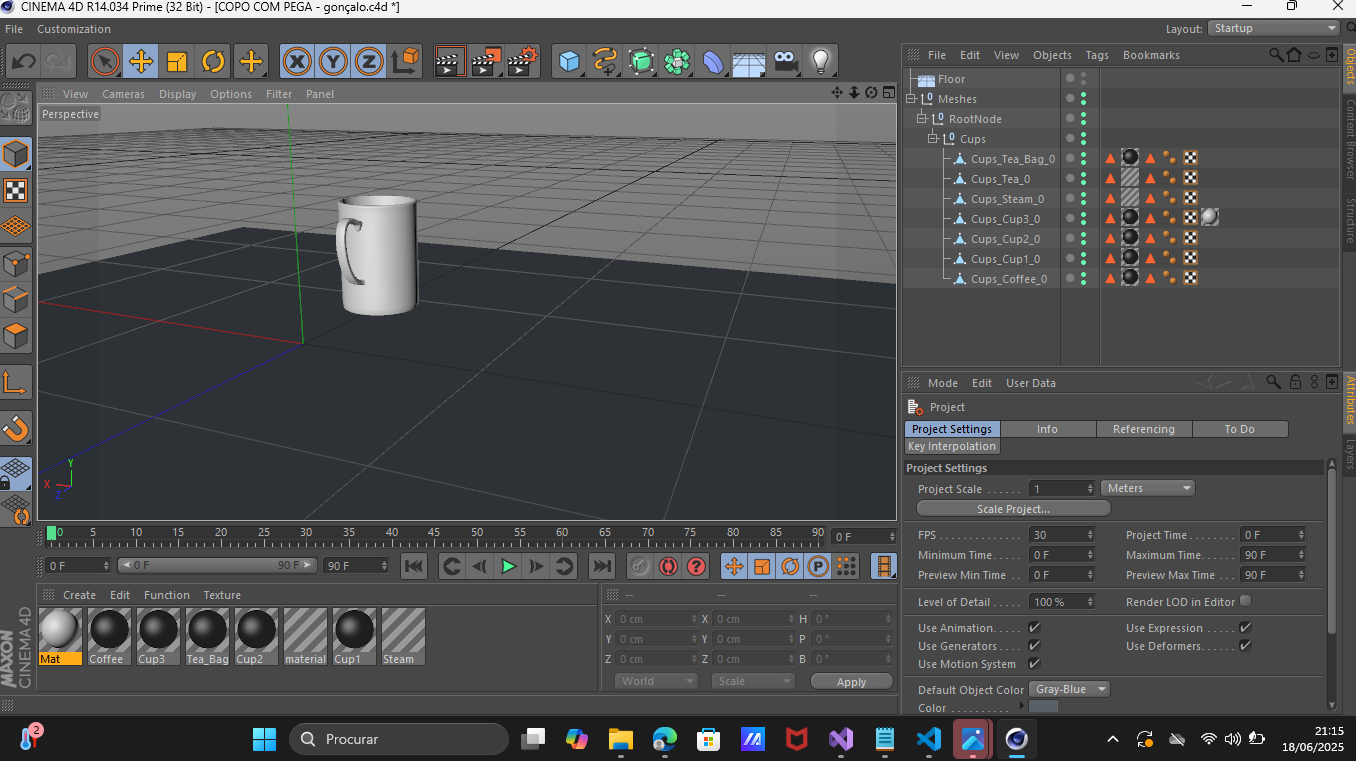Switch to the Key Interpolation tab
Image resolution: width=1356 pixels, height=761 pixels.
952,446
